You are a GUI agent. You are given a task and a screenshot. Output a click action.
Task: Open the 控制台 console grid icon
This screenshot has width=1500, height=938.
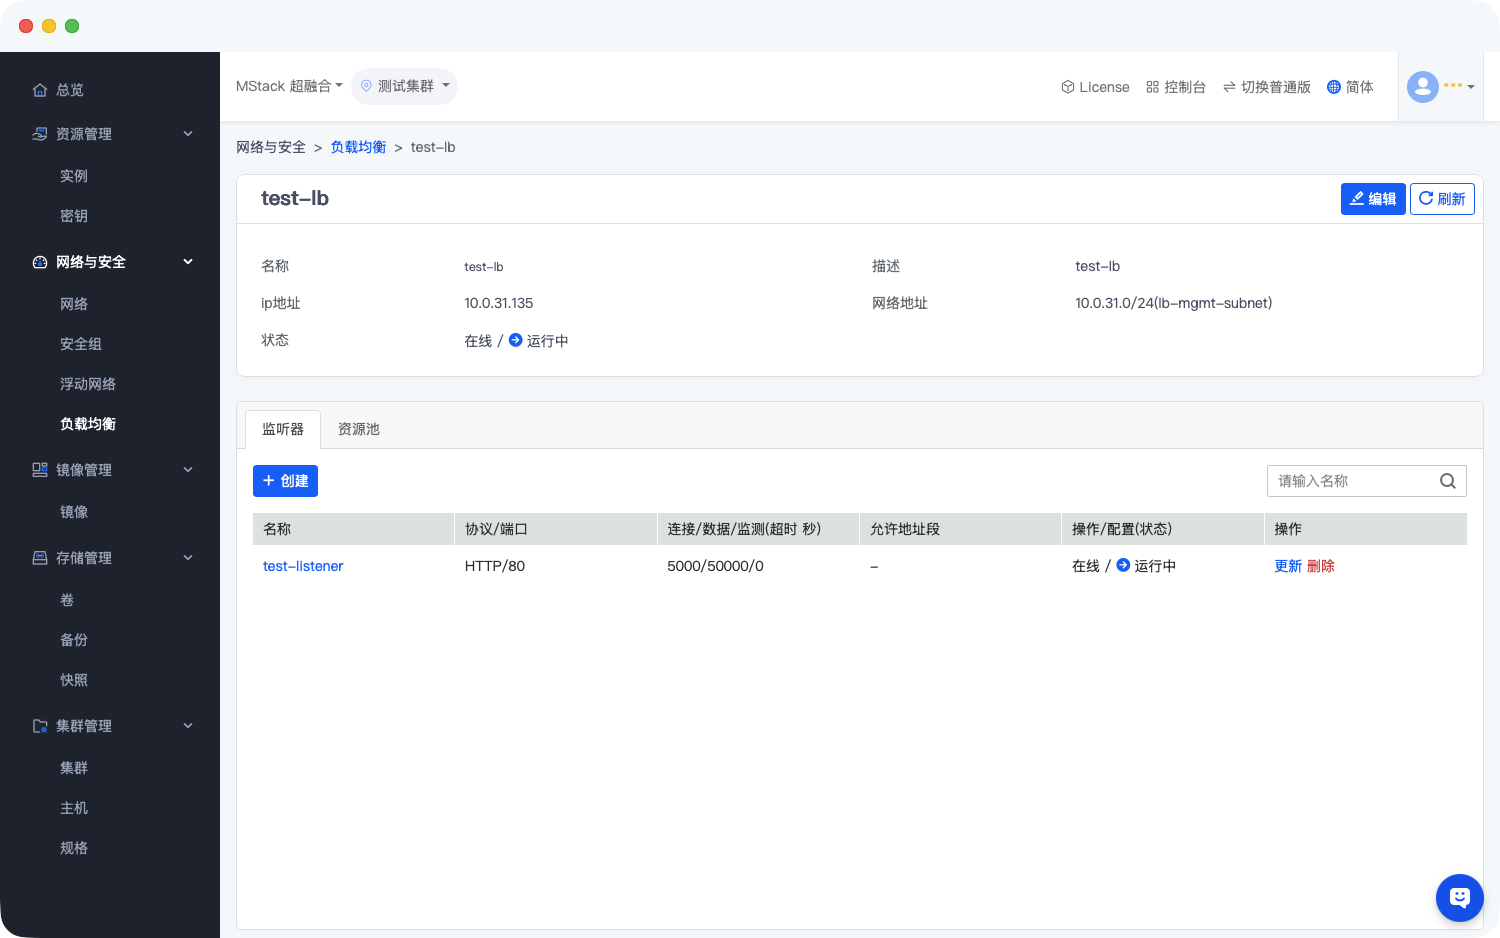point(1152,87)
